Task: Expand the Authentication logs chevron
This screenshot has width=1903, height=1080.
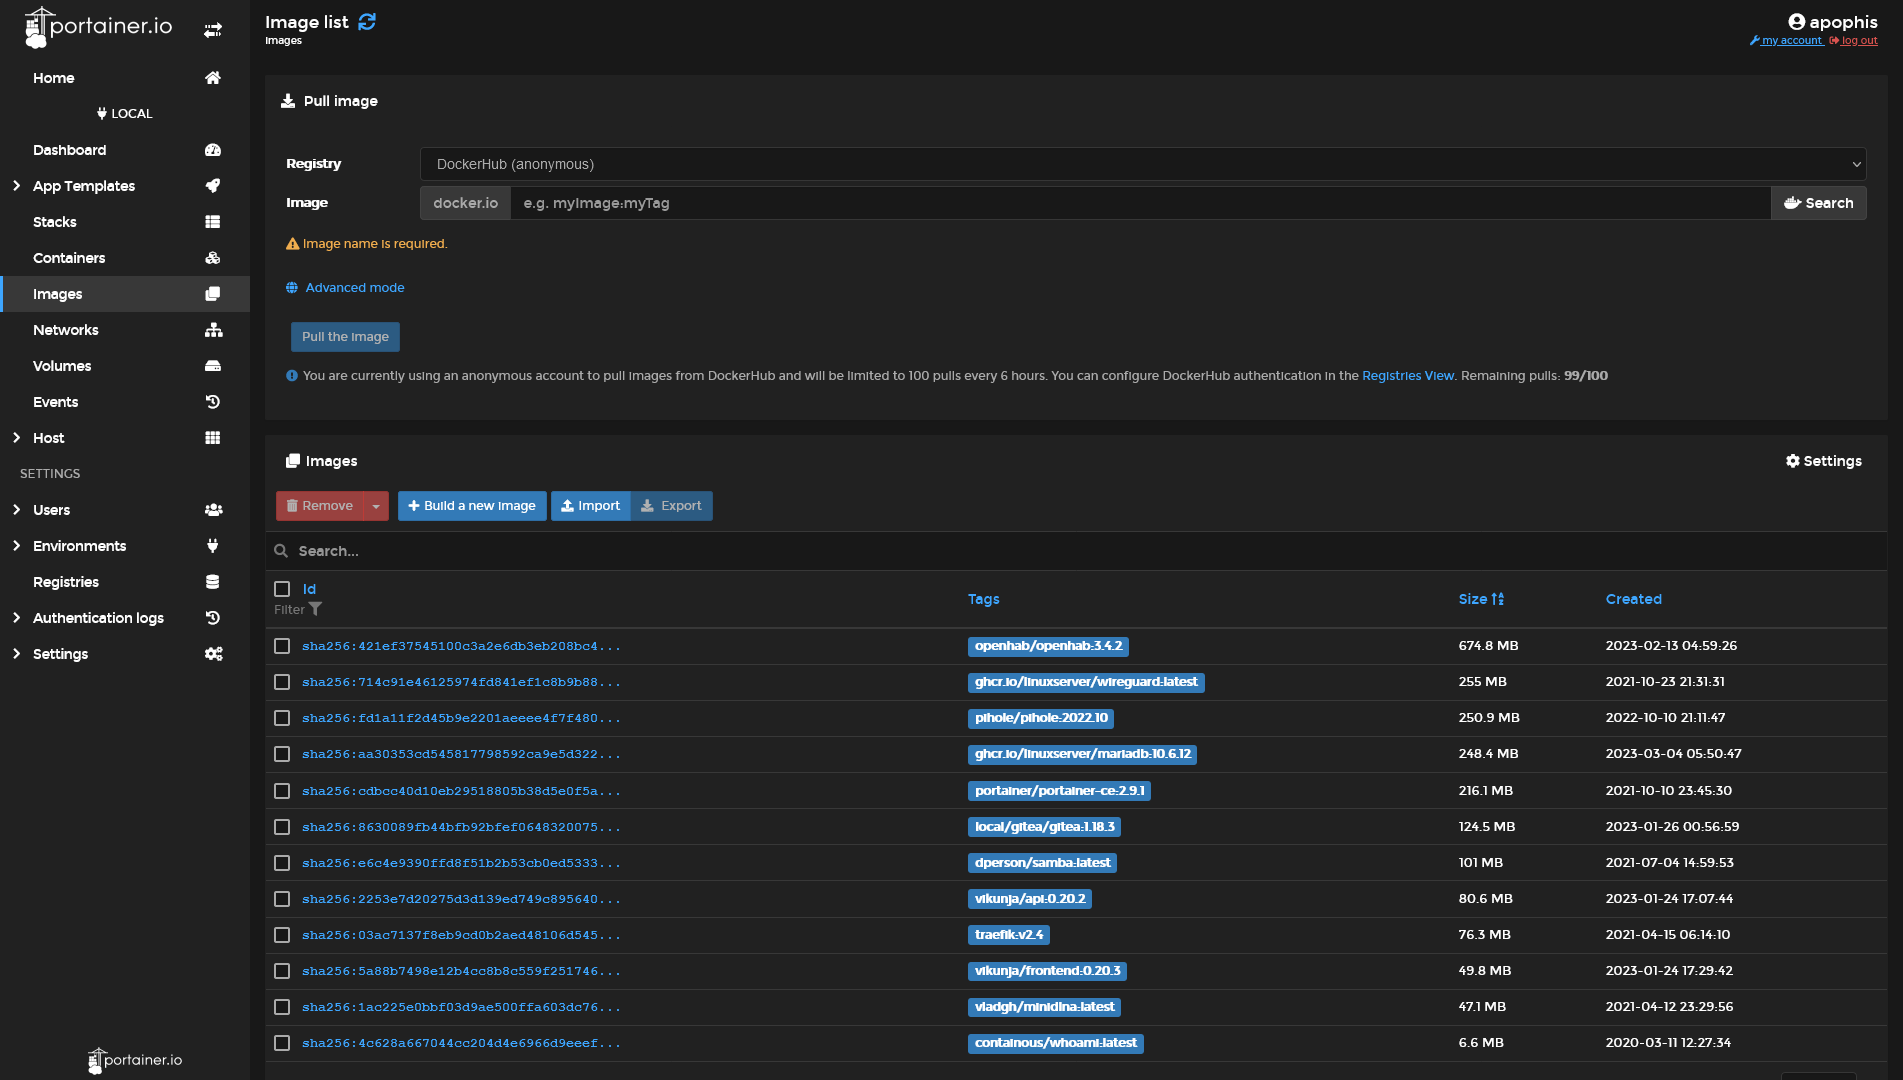Action: click(x=16, y=618)
